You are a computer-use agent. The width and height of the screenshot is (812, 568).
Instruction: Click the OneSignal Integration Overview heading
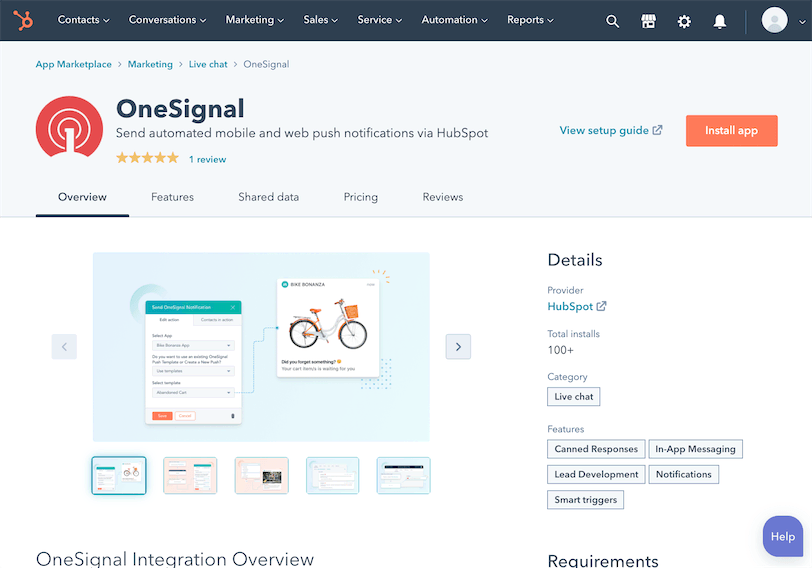pyautogui.click(x=175, y=559)
